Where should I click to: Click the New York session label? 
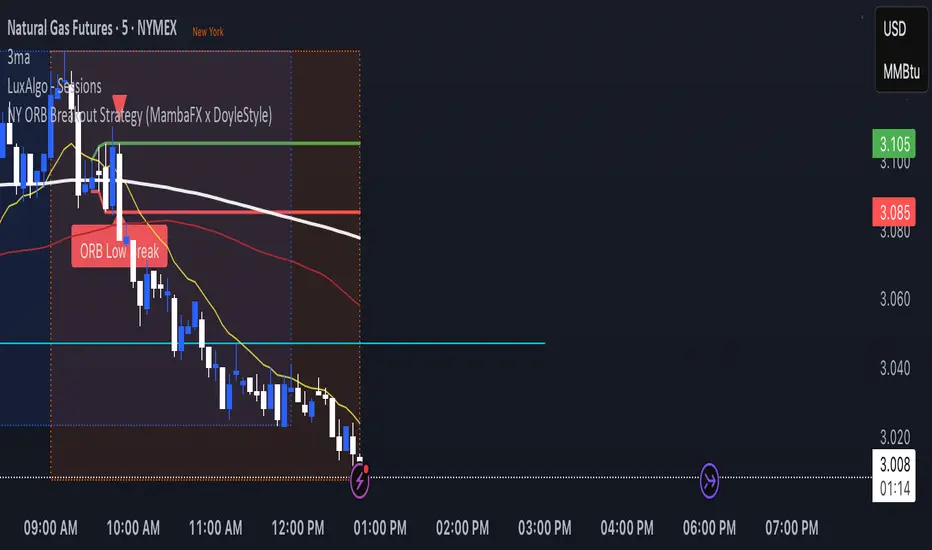coord(208,32)
